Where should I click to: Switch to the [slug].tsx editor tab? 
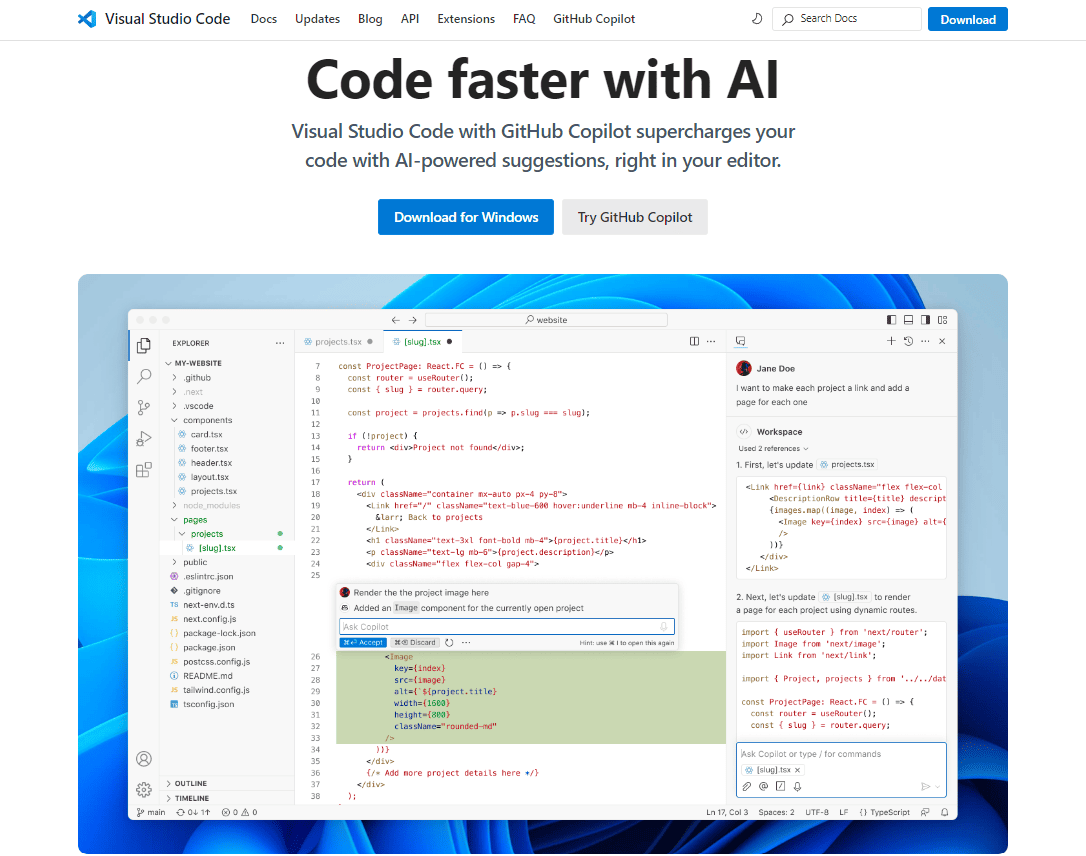coord(422,341)
